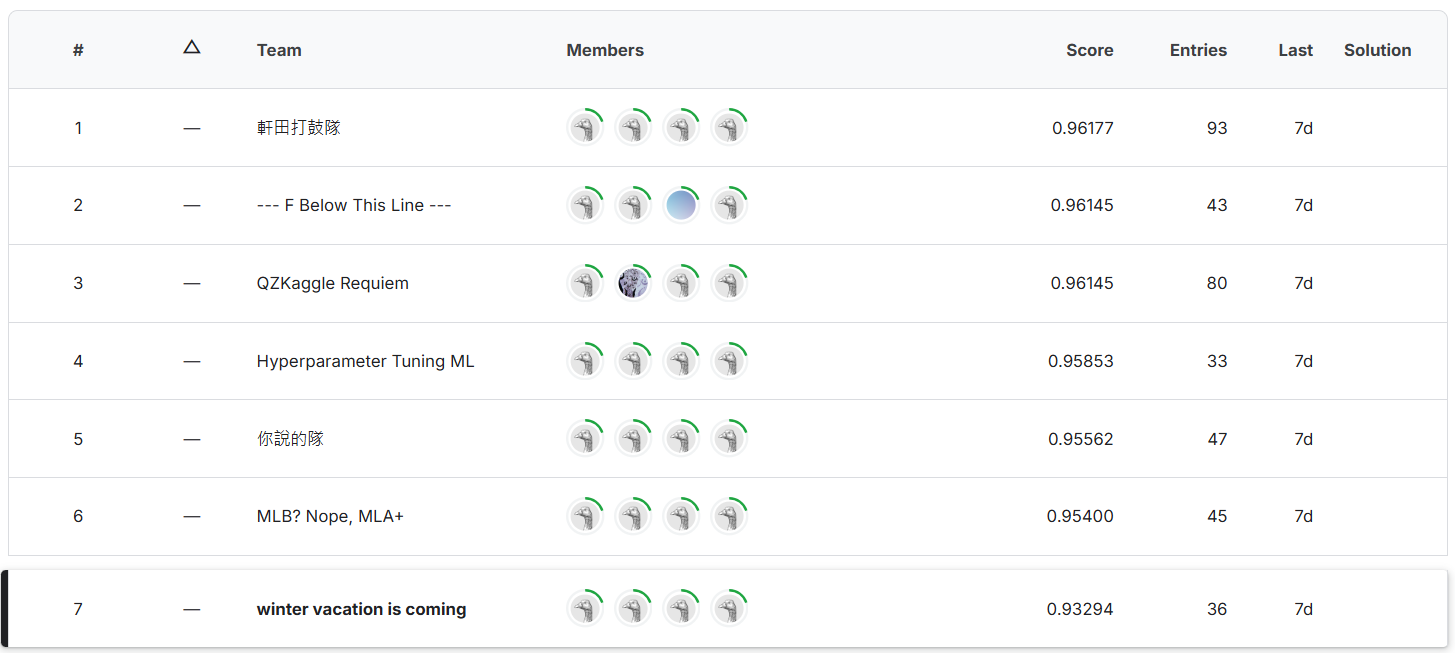Click the 0.96177 score in first row
1455x653 pixels.
point(1082,128)
